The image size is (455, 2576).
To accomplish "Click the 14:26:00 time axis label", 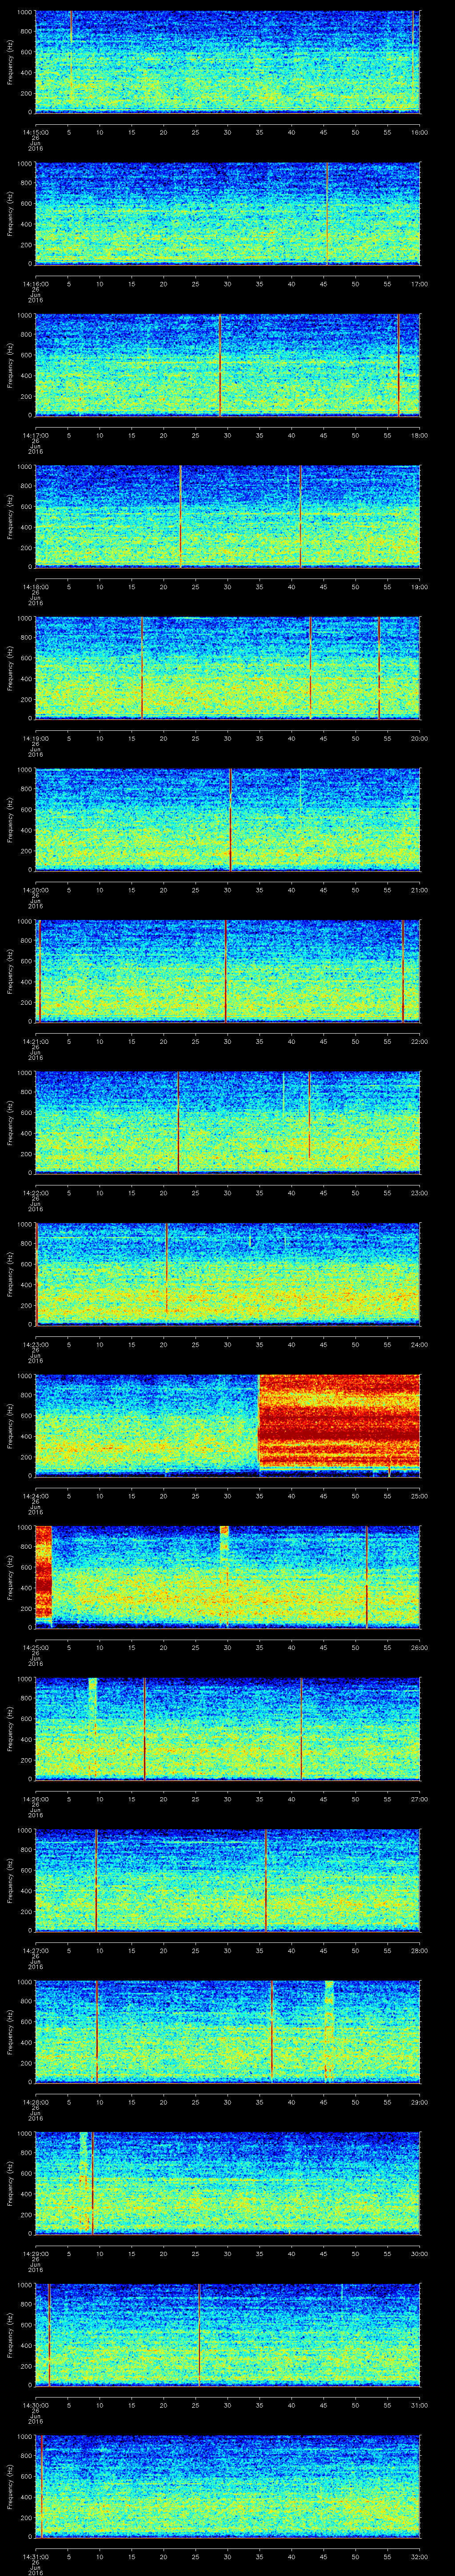I will [x=35, y=1799].
